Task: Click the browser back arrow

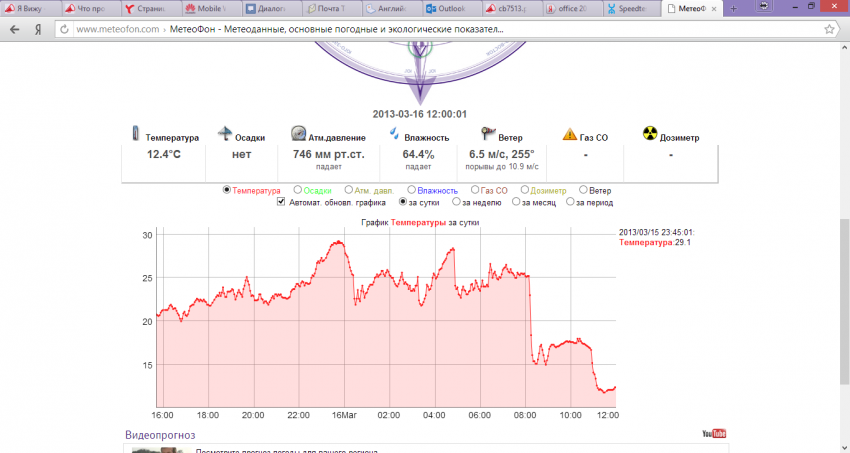Action: (x=14, y=29)
